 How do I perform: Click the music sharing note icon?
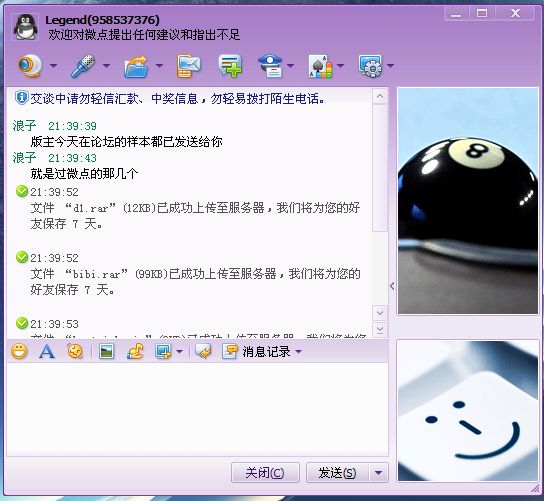pos(135,351)
